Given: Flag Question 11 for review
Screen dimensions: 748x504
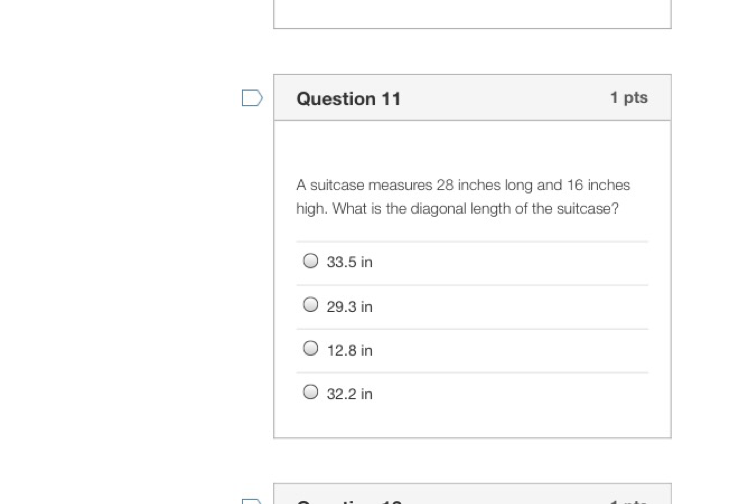Looking at the screenshot, I should click(x=252, y=98).
